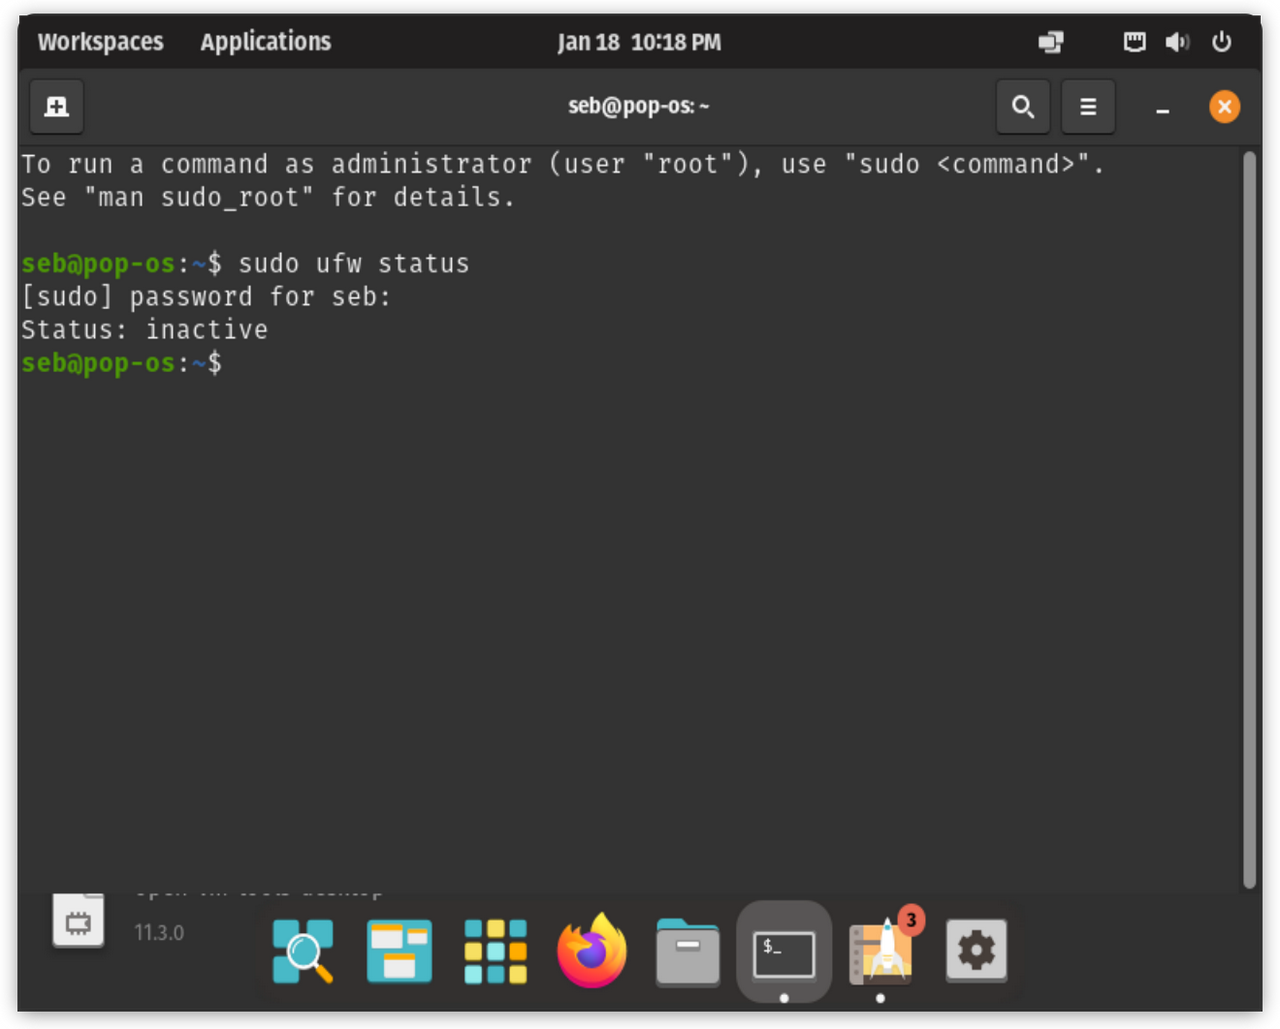Open the Files manager from the dock
The image size is (1280, 1029).
(687, 951)
